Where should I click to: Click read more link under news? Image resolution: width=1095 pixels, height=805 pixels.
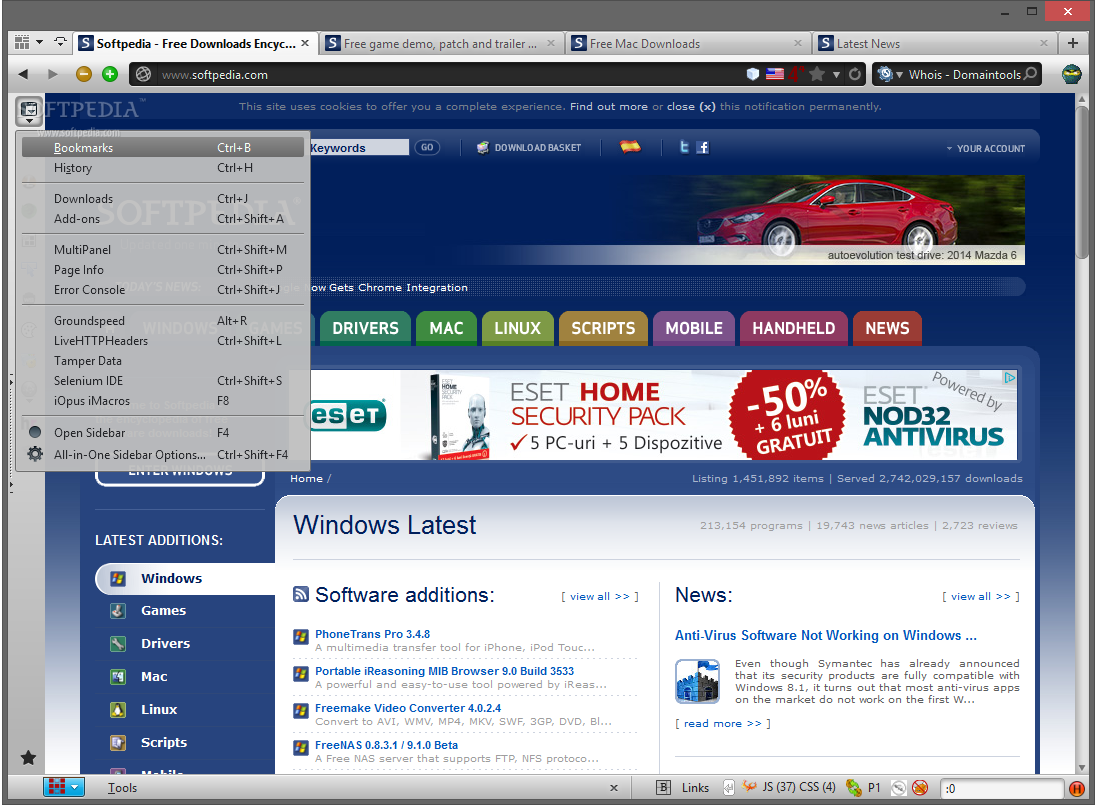[723, 723]
